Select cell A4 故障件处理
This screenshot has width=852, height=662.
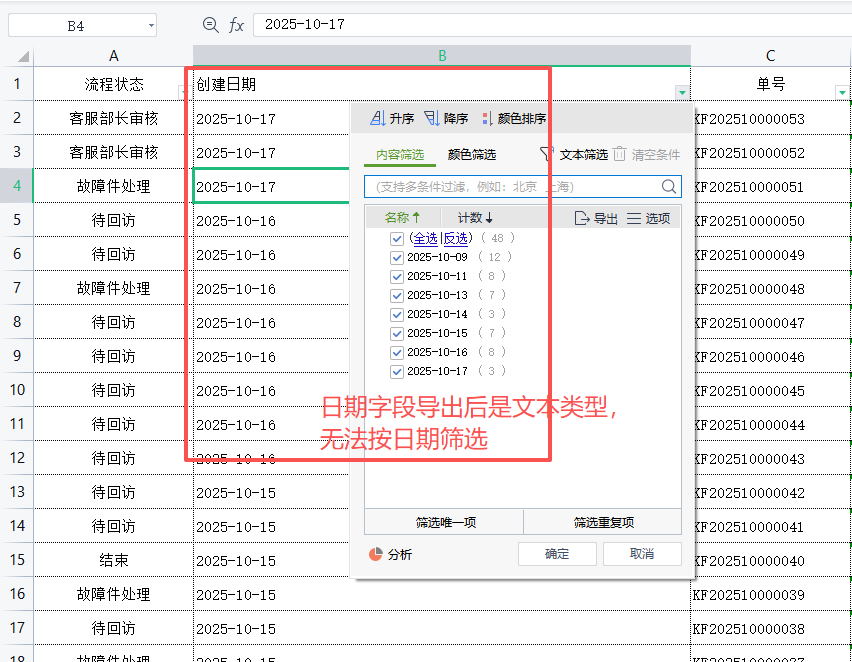(x=113, y=186)
